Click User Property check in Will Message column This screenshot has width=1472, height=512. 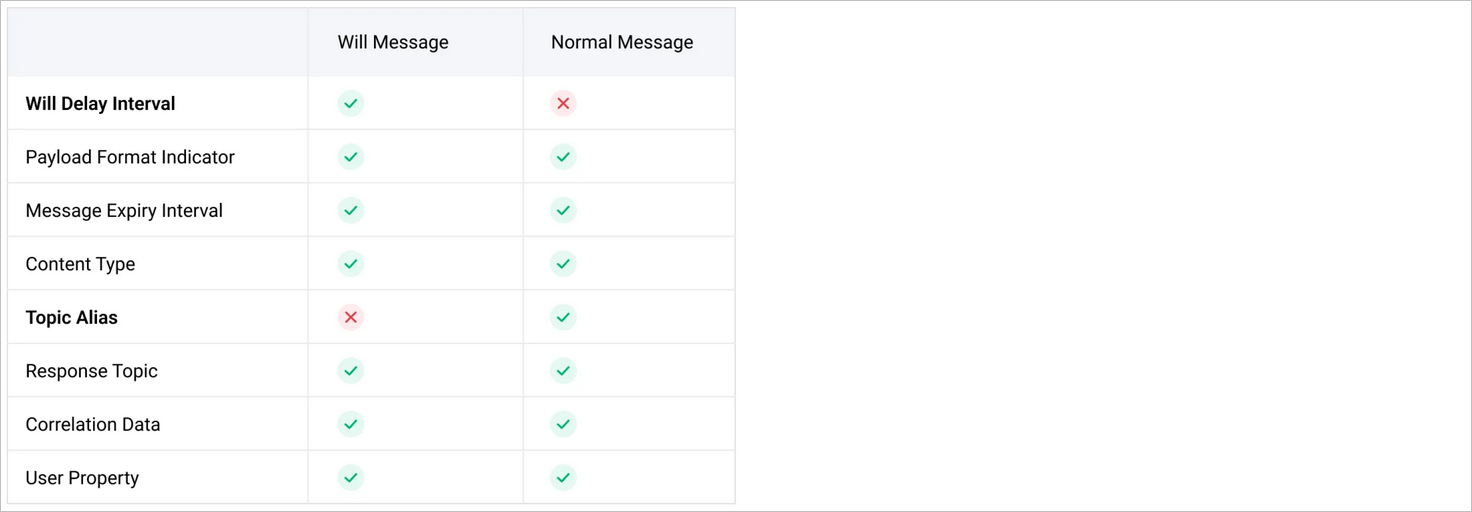click(350, 478)
